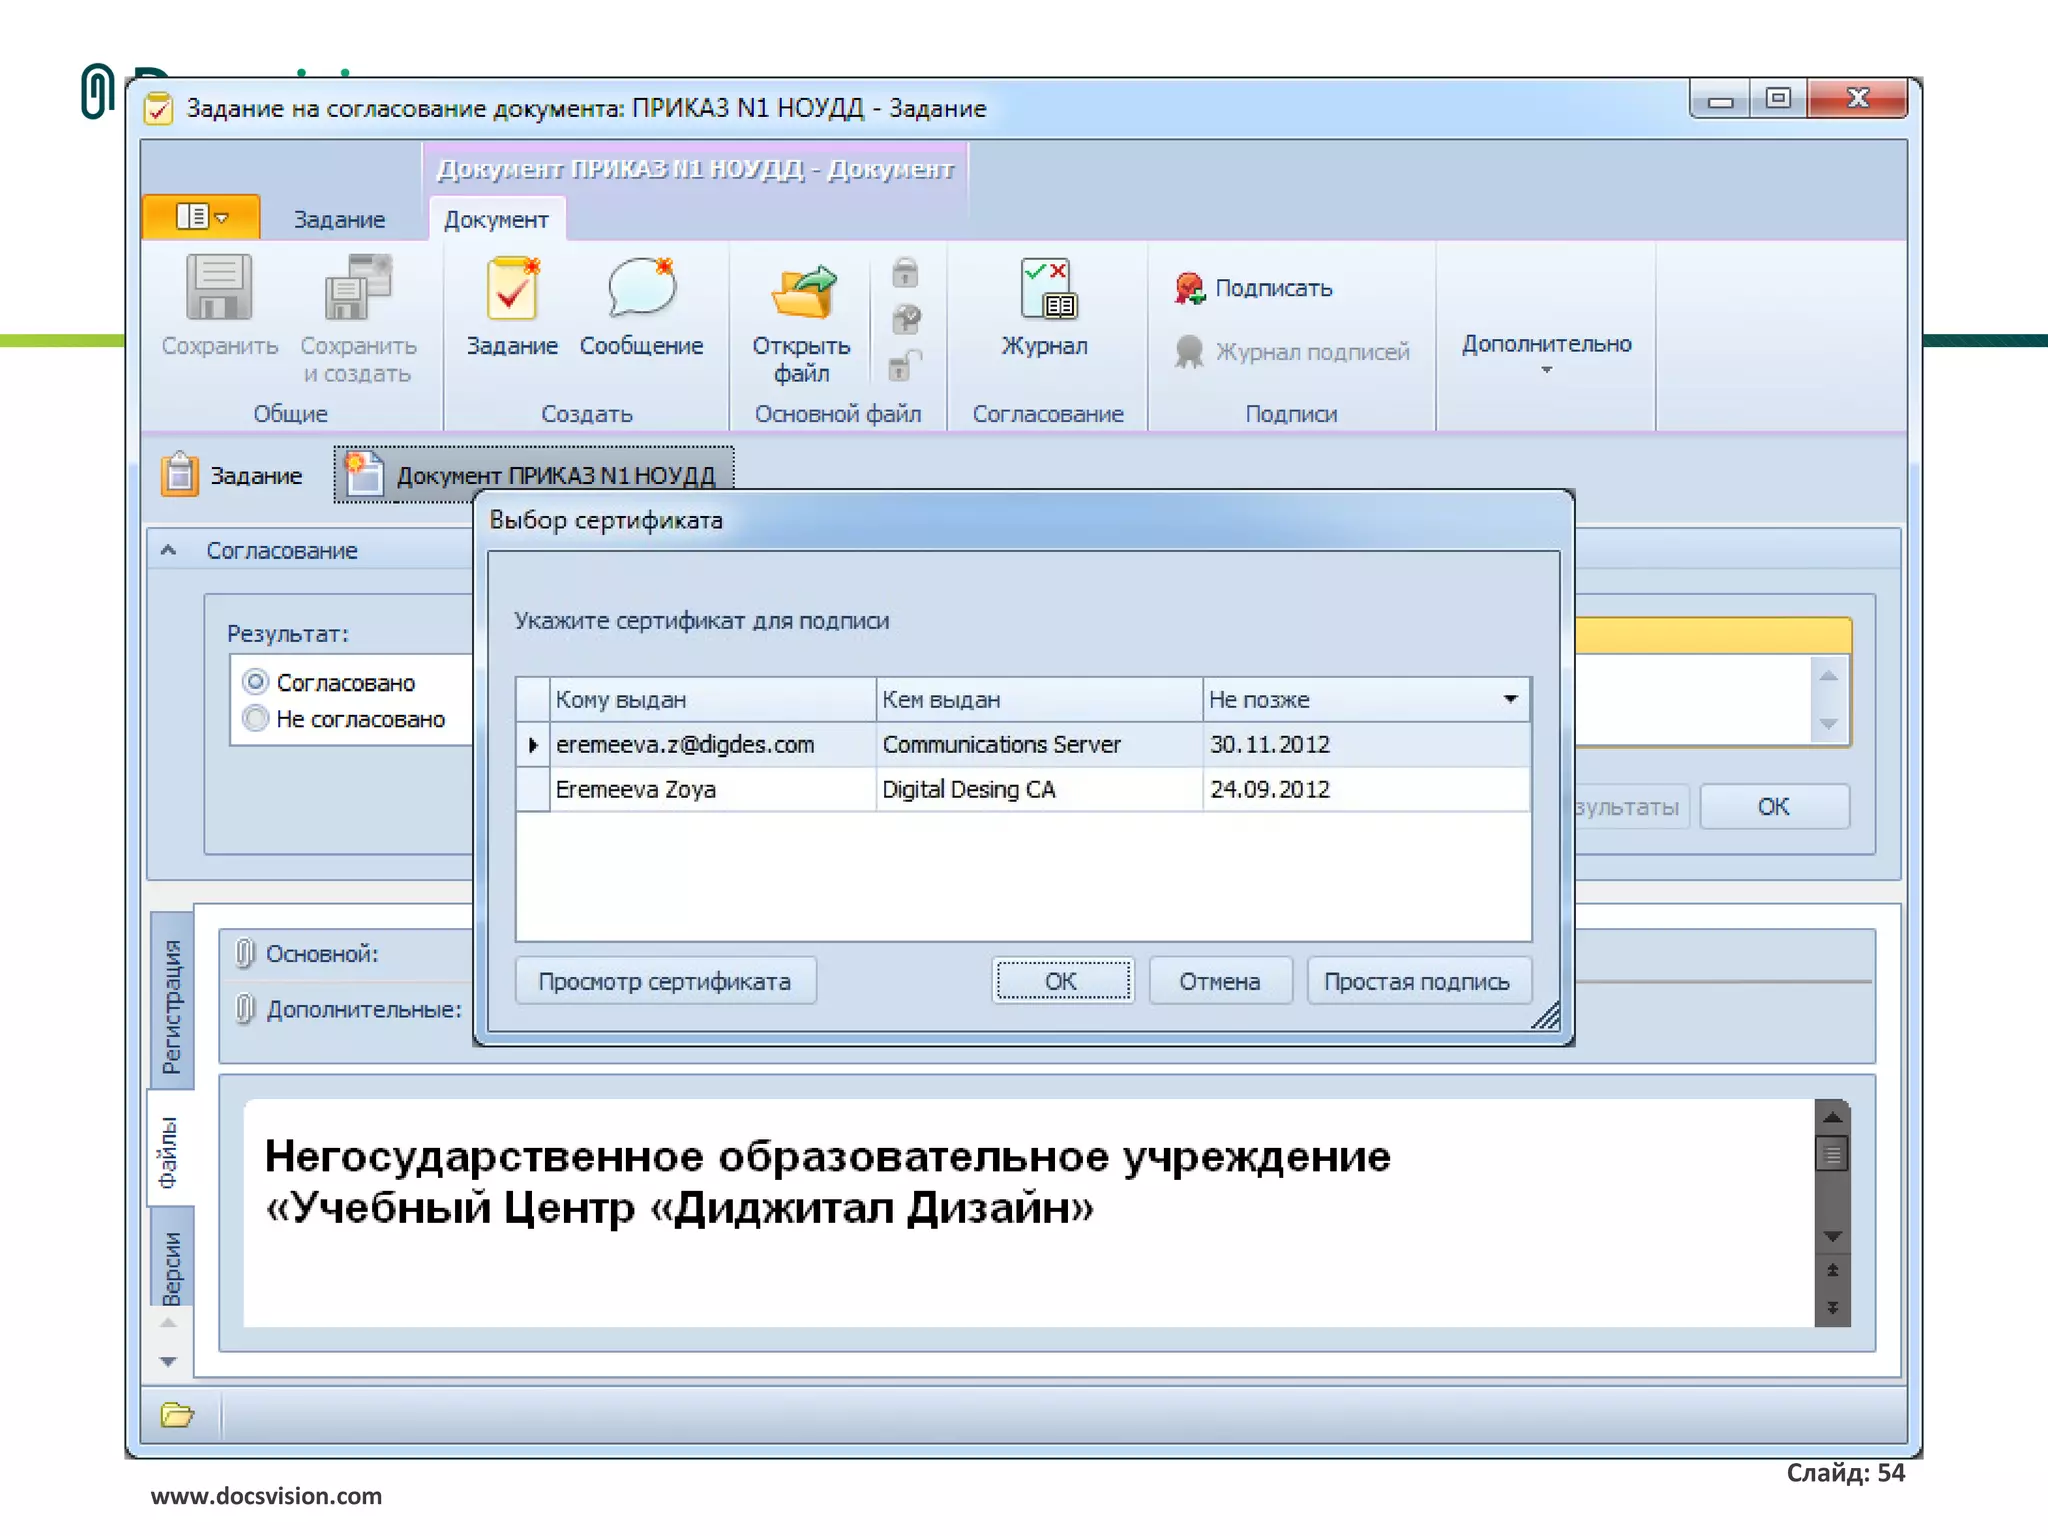Click the Простая подпись button
This screenshot has height=1536, width=2048.
pyautogui.click(x=1418, y=981)
